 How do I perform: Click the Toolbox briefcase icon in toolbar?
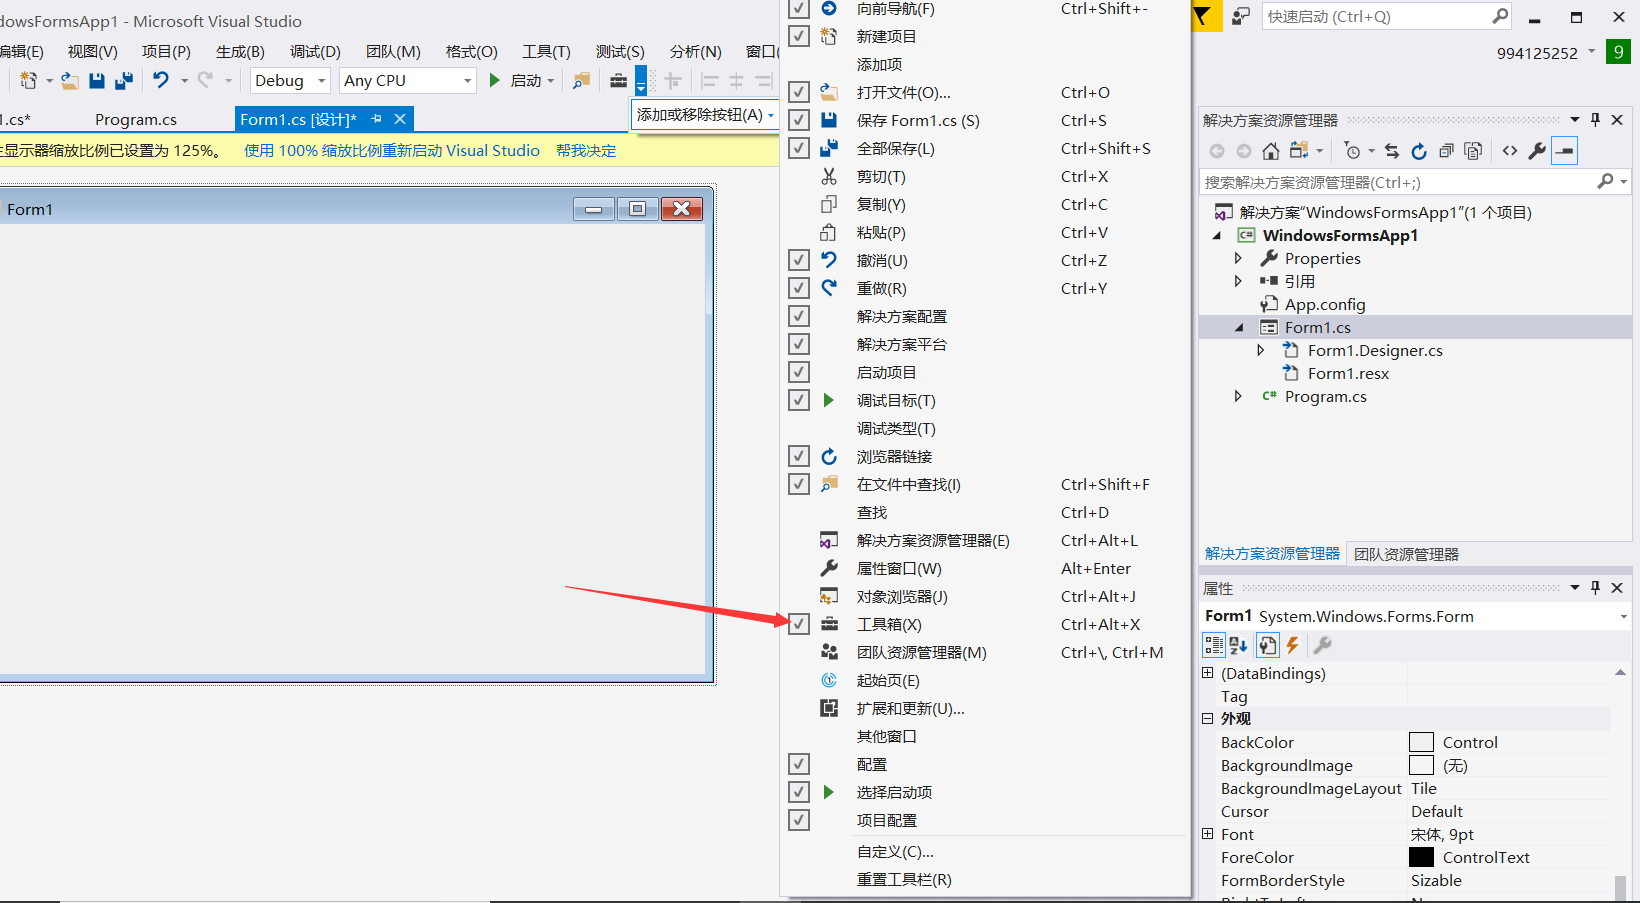tap(619, 80)
